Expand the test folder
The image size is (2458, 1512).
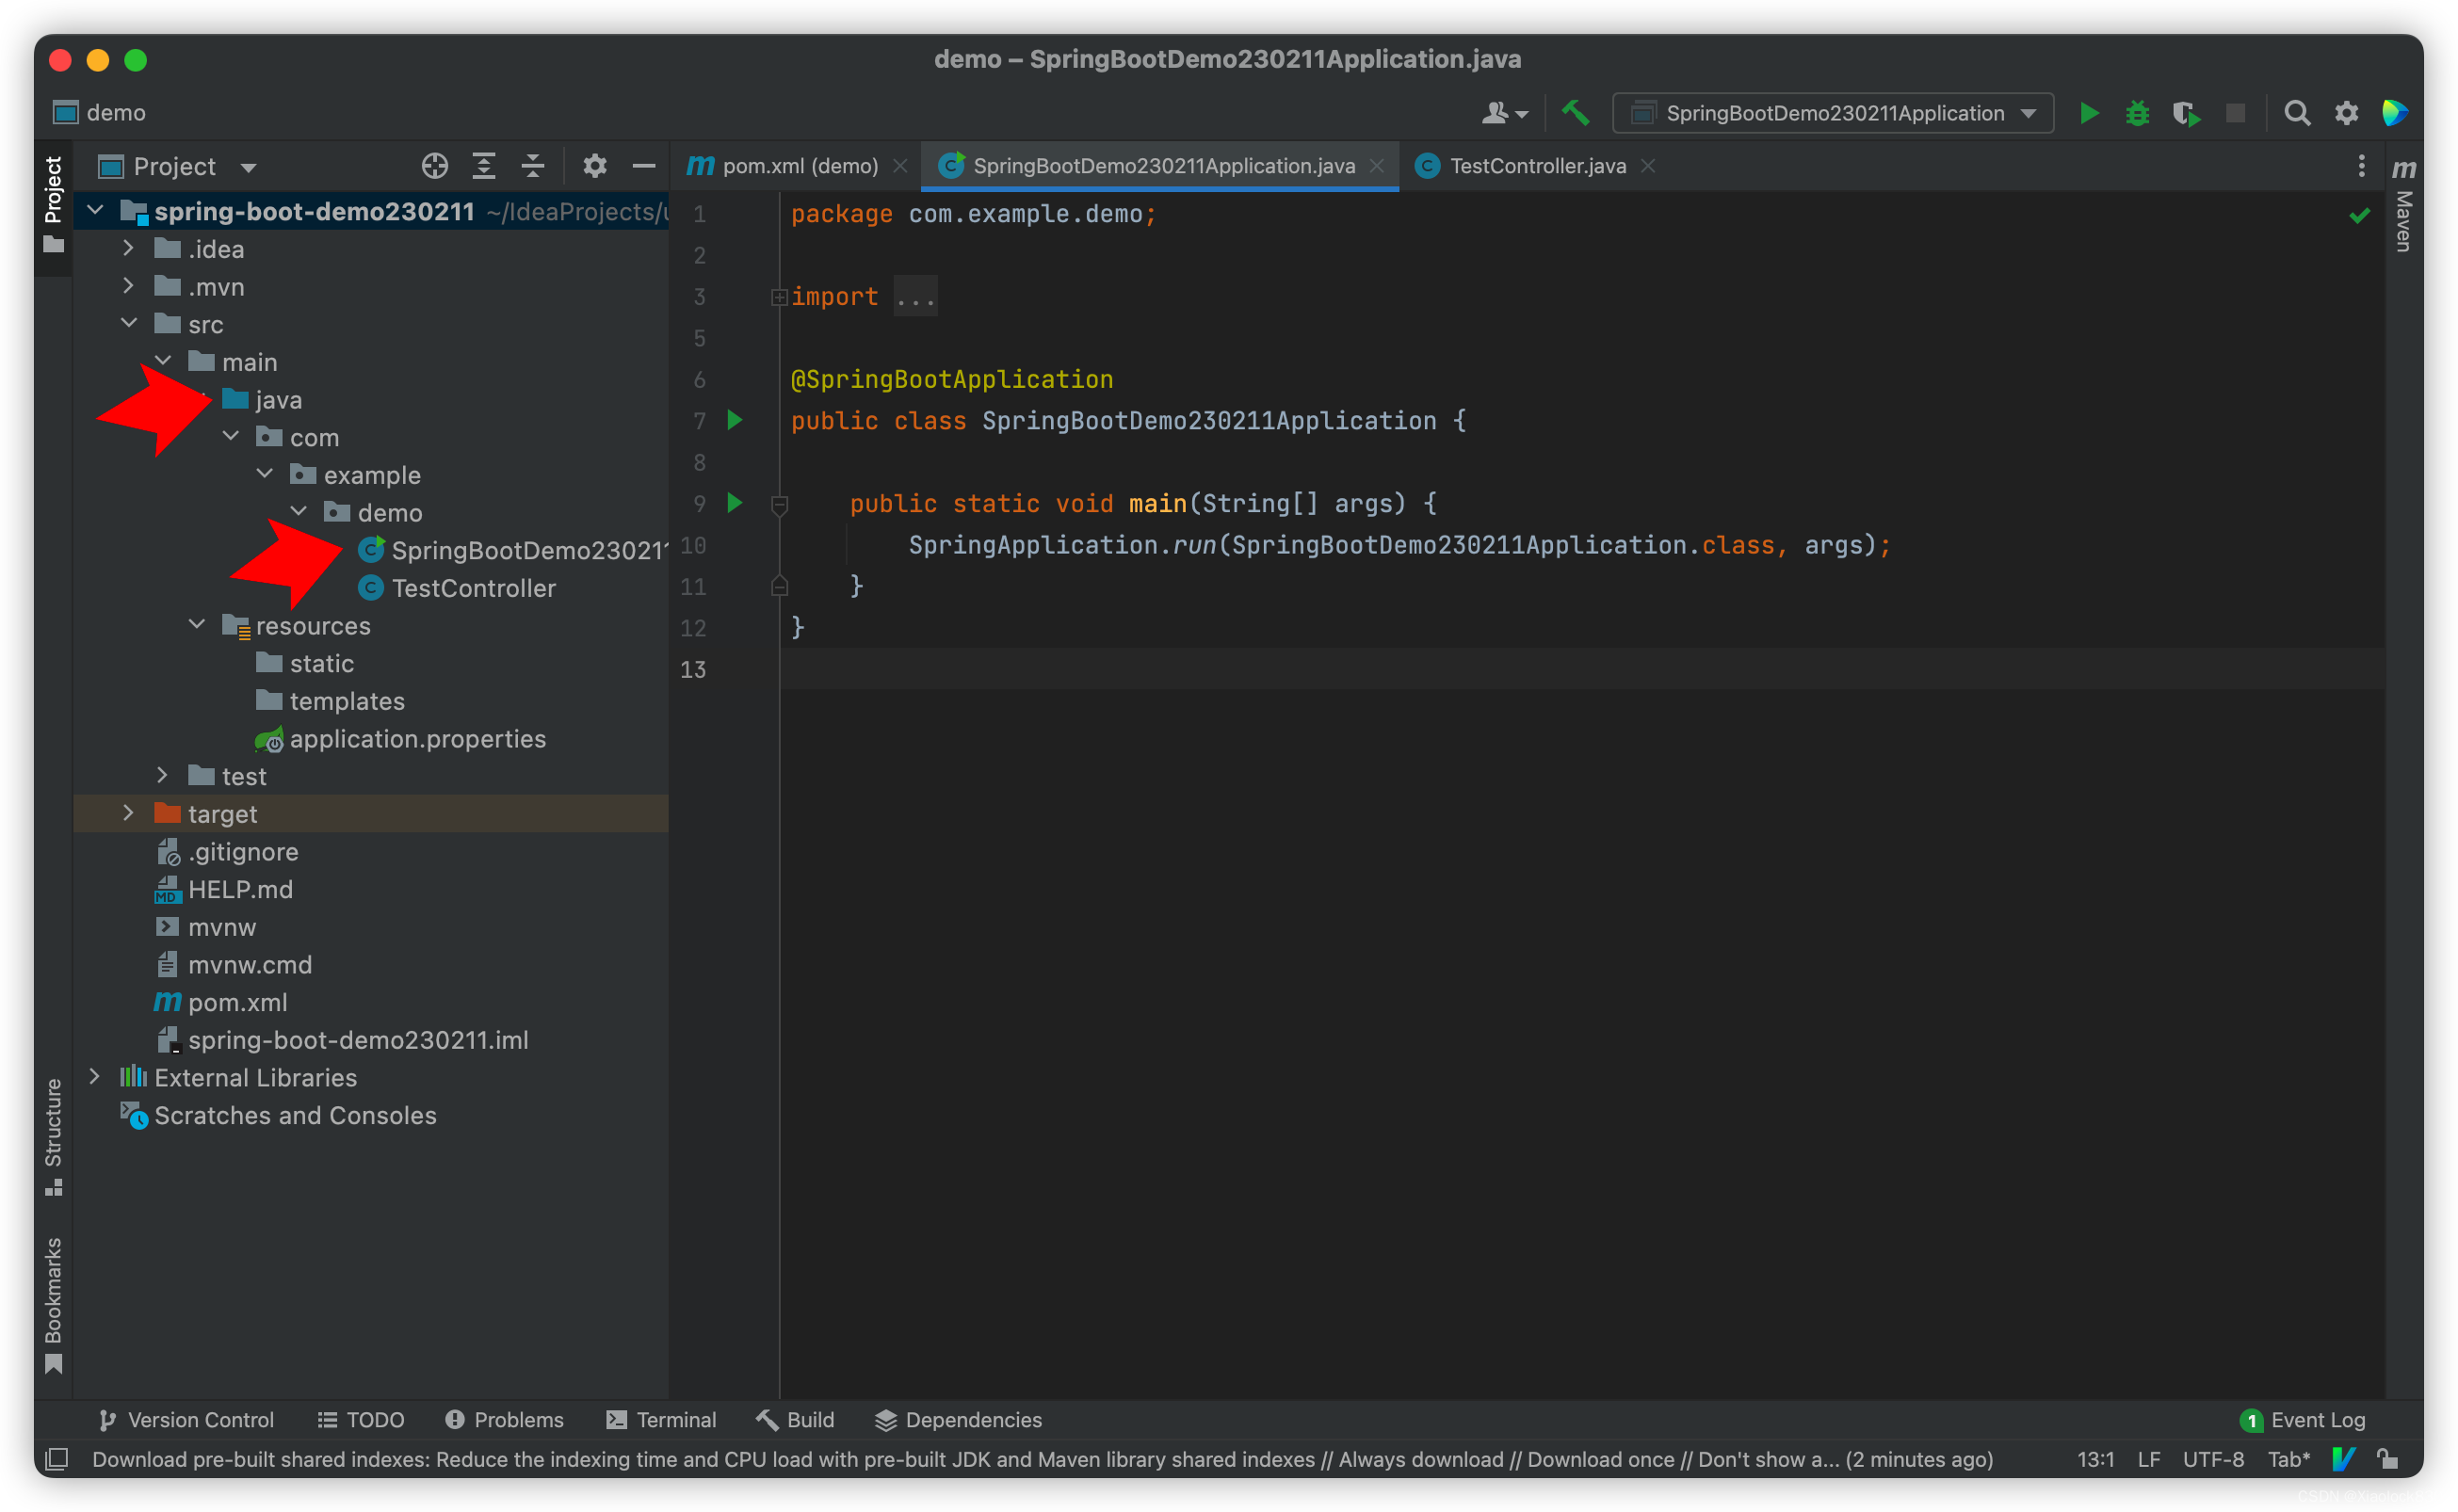pos(162,775)
